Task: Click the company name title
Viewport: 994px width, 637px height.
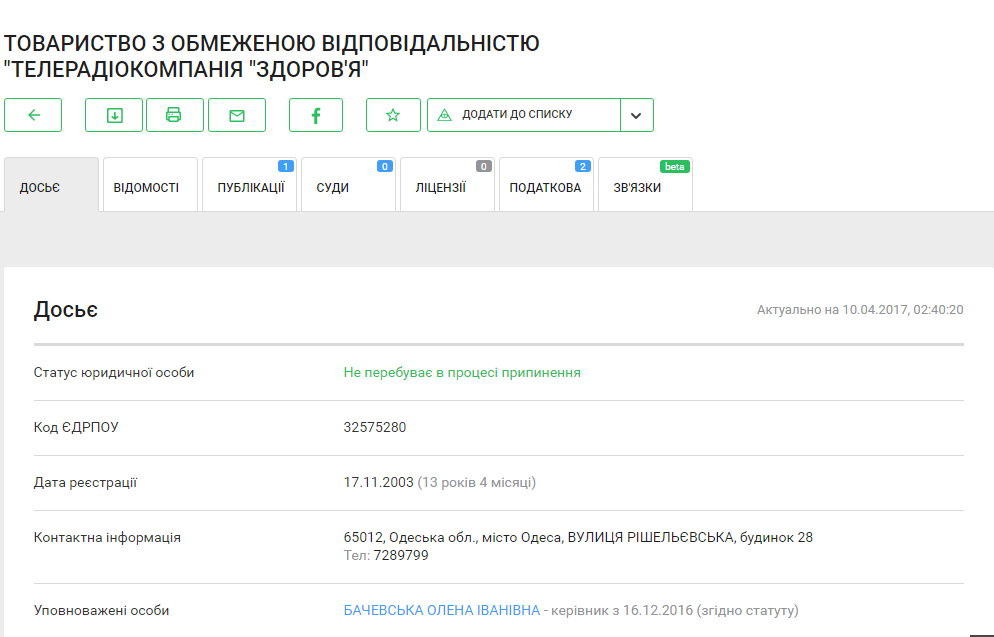Action: tap(271, 56)
